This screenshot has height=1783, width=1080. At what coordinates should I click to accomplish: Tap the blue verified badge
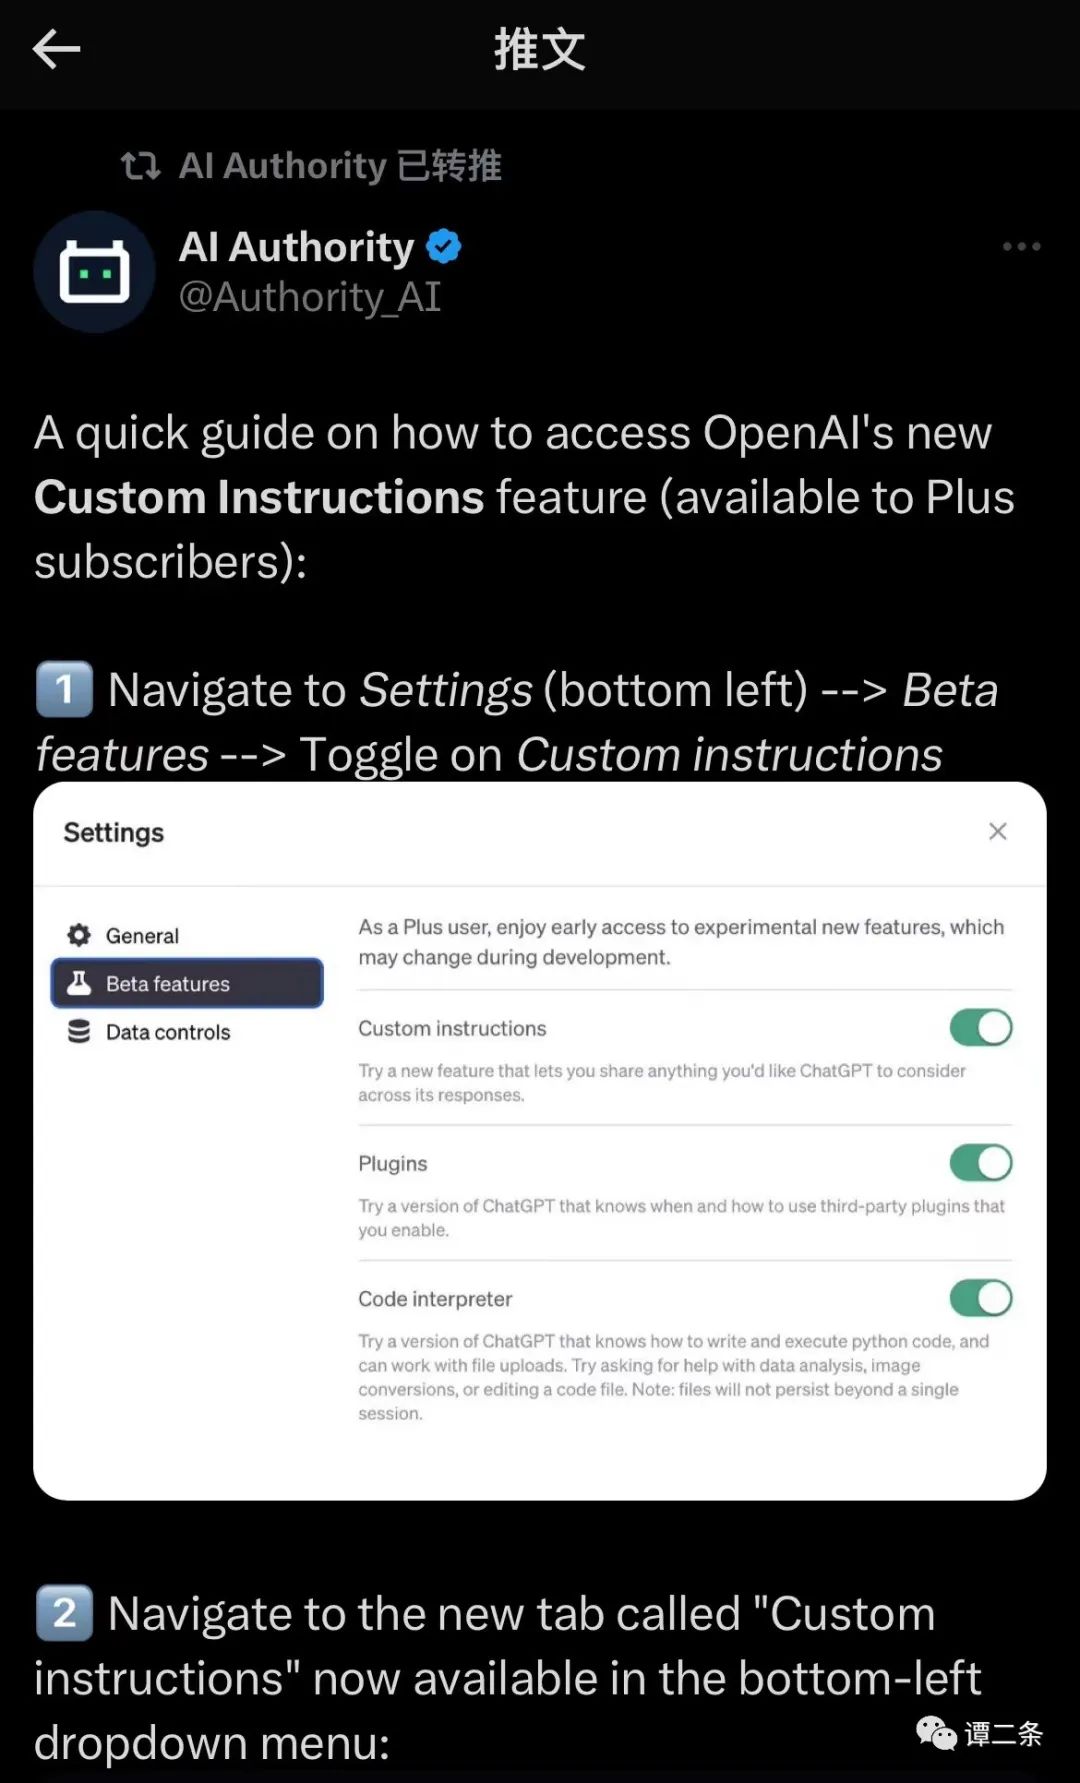point(443,246)
